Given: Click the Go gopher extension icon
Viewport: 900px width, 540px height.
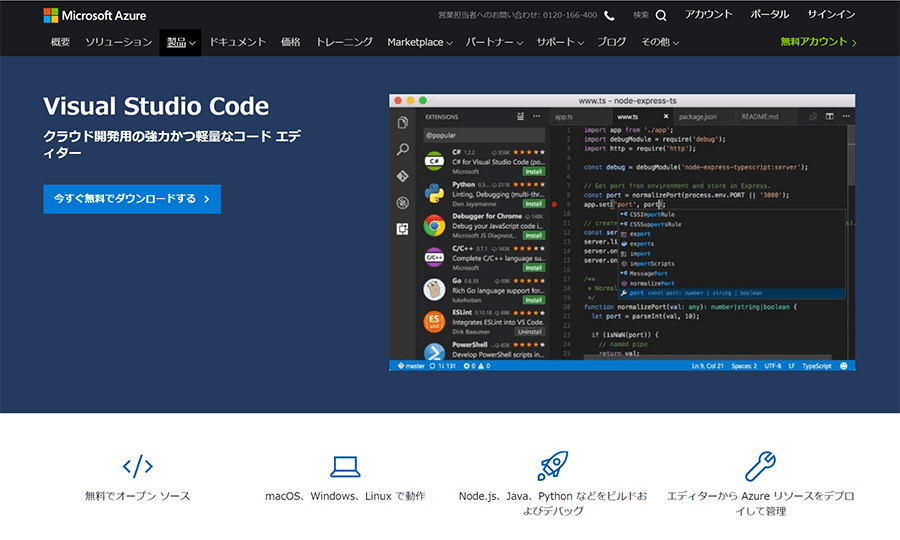Looking at the screenshot, I should click(x=435, y=290).
